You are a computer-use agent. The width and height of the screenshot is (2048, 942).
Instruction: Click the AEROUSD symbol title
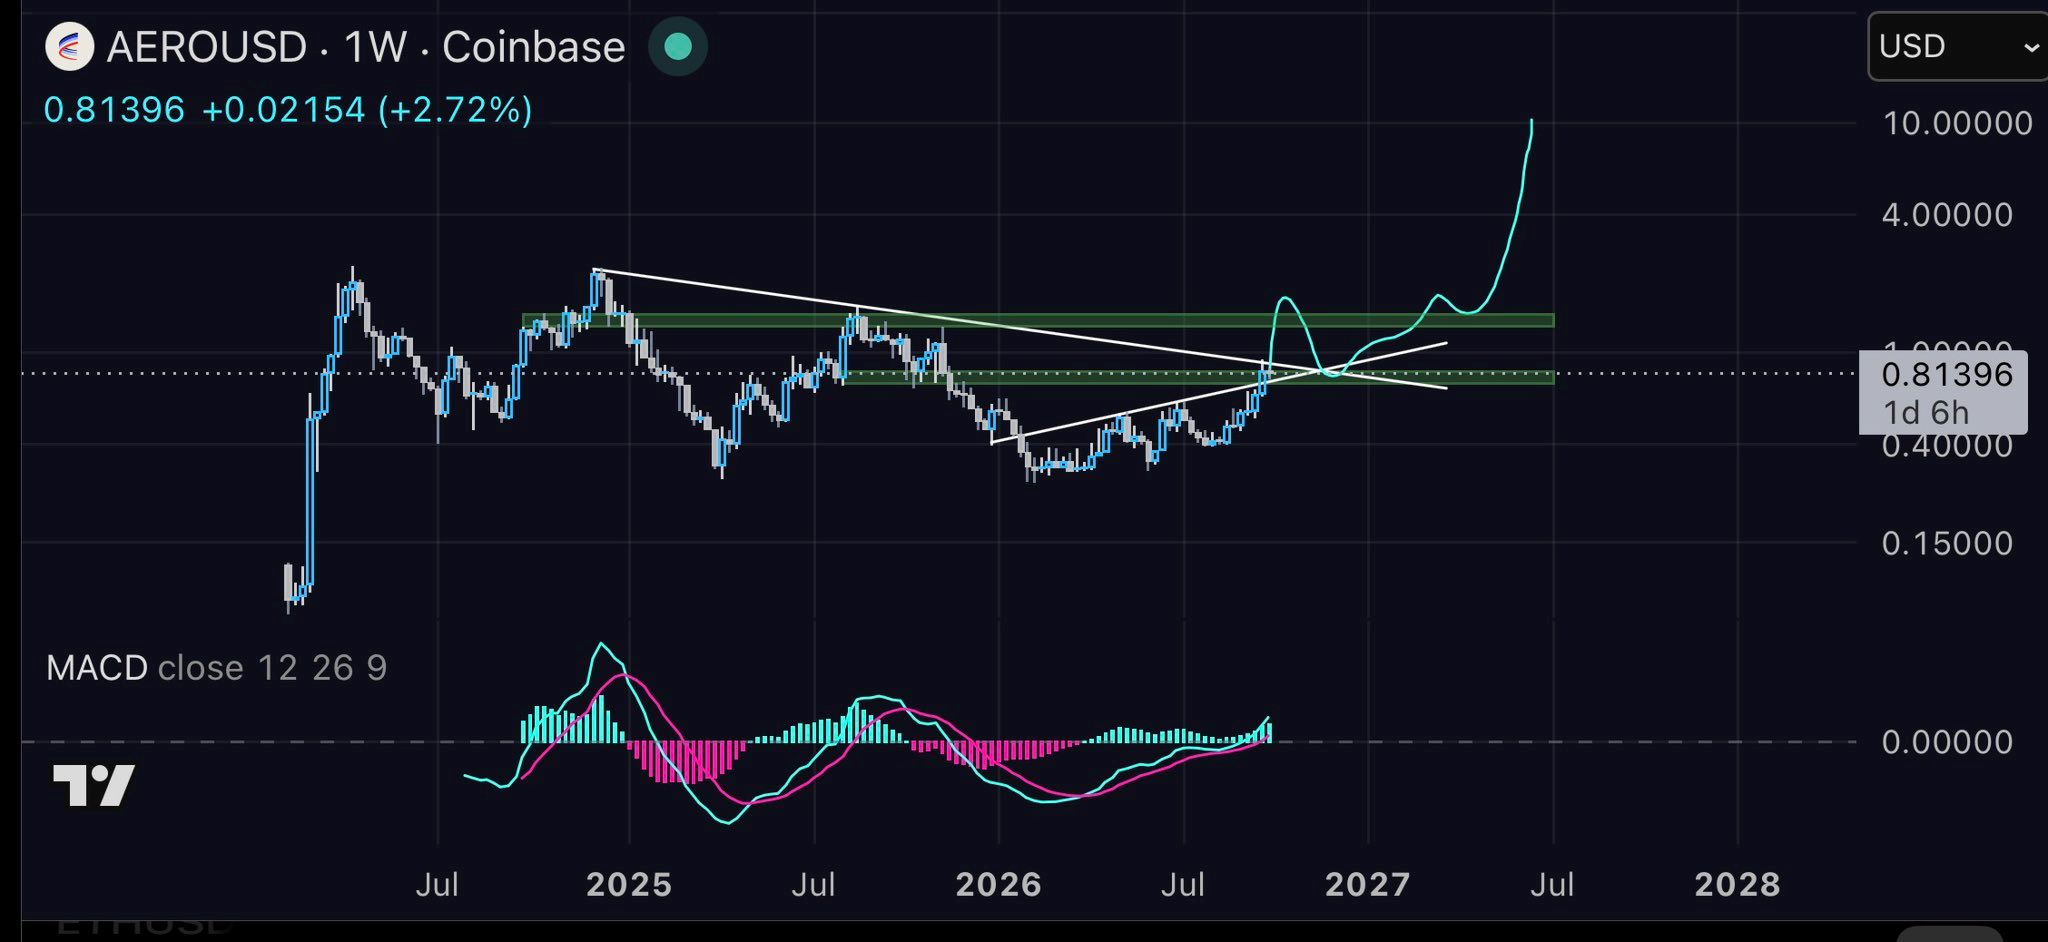(207, 47)
